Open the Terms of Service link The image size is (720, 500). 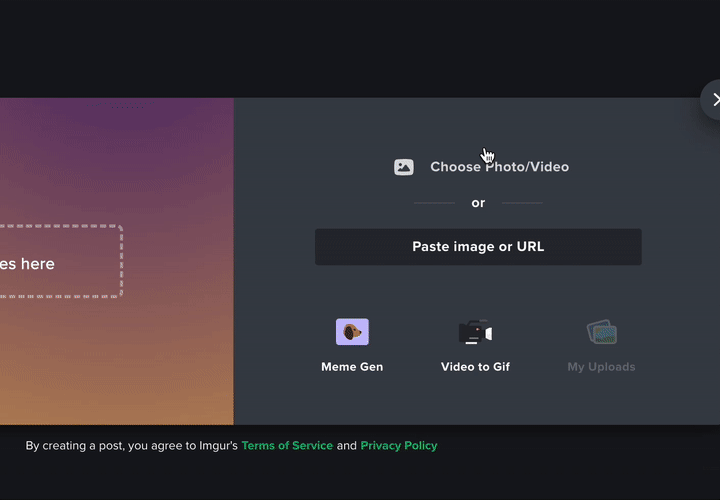tap(287, 446)
